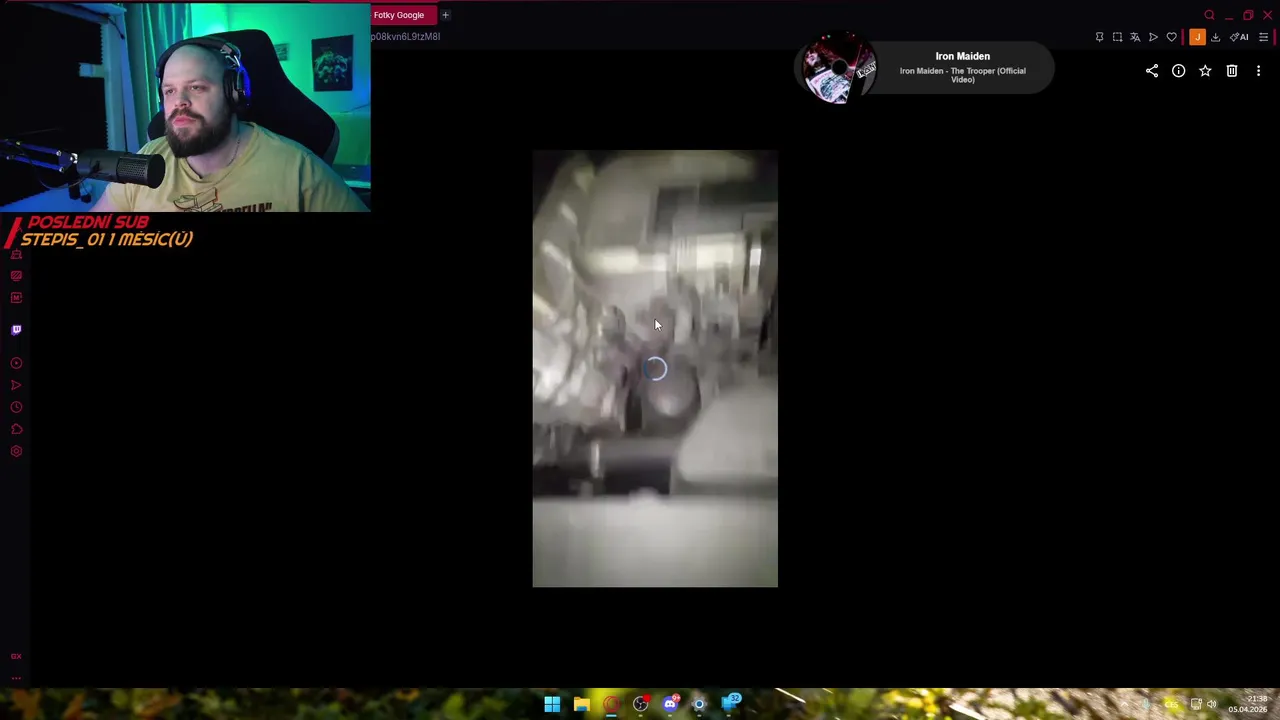Click the gear-shaped app icon on the taskbar
Viewport: 1280px width, 720px height.
pos(699,704)
